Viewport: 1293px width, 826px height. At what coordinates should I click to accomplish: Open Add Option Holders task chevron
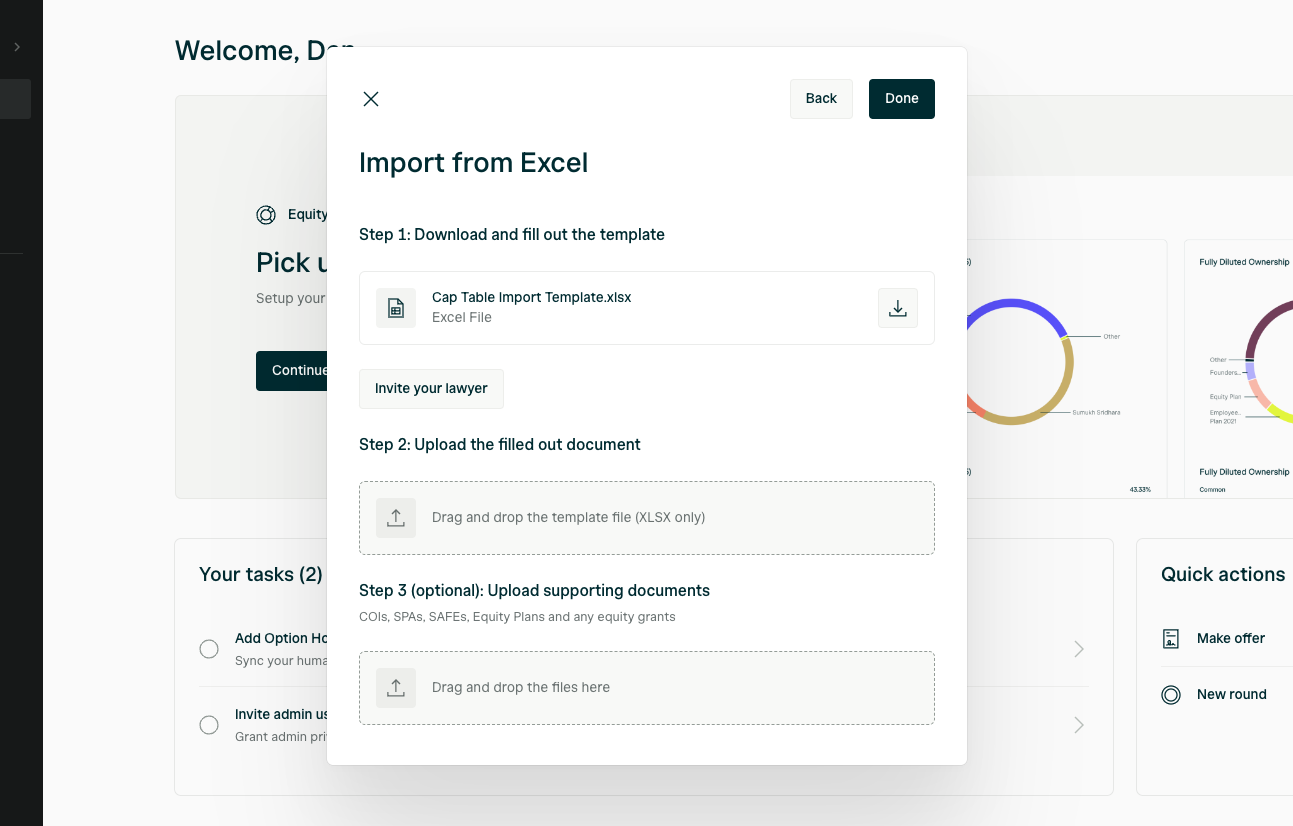pos(1079,649)
